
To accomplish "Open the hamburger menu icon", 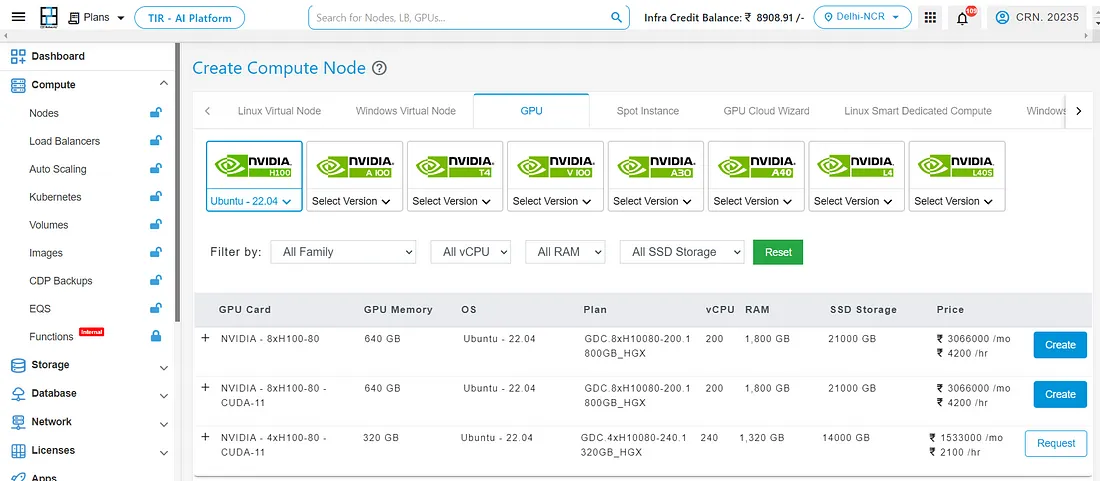I will [x=18, y=17].
